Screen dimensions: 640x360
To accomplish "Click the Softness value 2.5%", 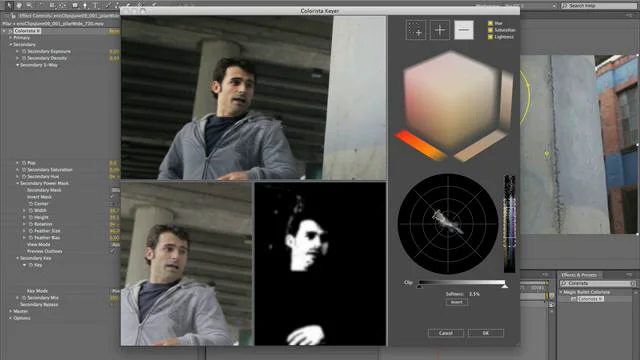I will pyautogui.click(x=474, y=294).
